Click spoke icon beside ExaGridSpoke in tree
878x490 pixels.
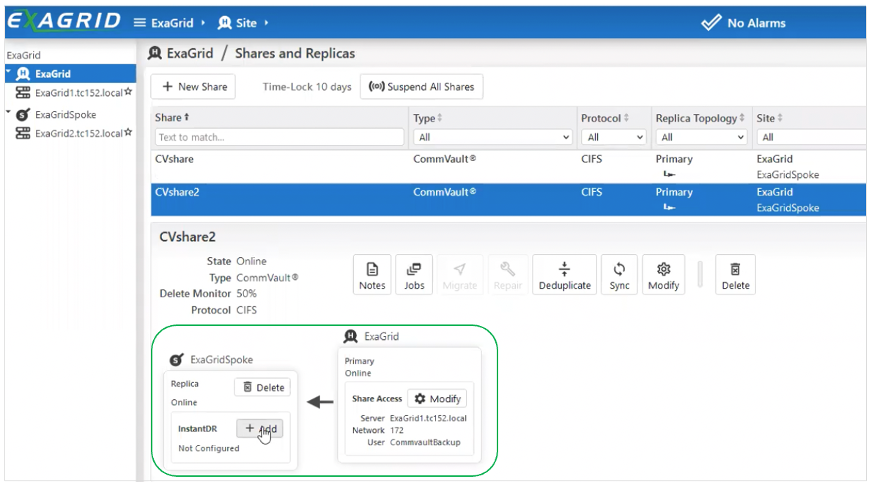(x=23, y=115)
